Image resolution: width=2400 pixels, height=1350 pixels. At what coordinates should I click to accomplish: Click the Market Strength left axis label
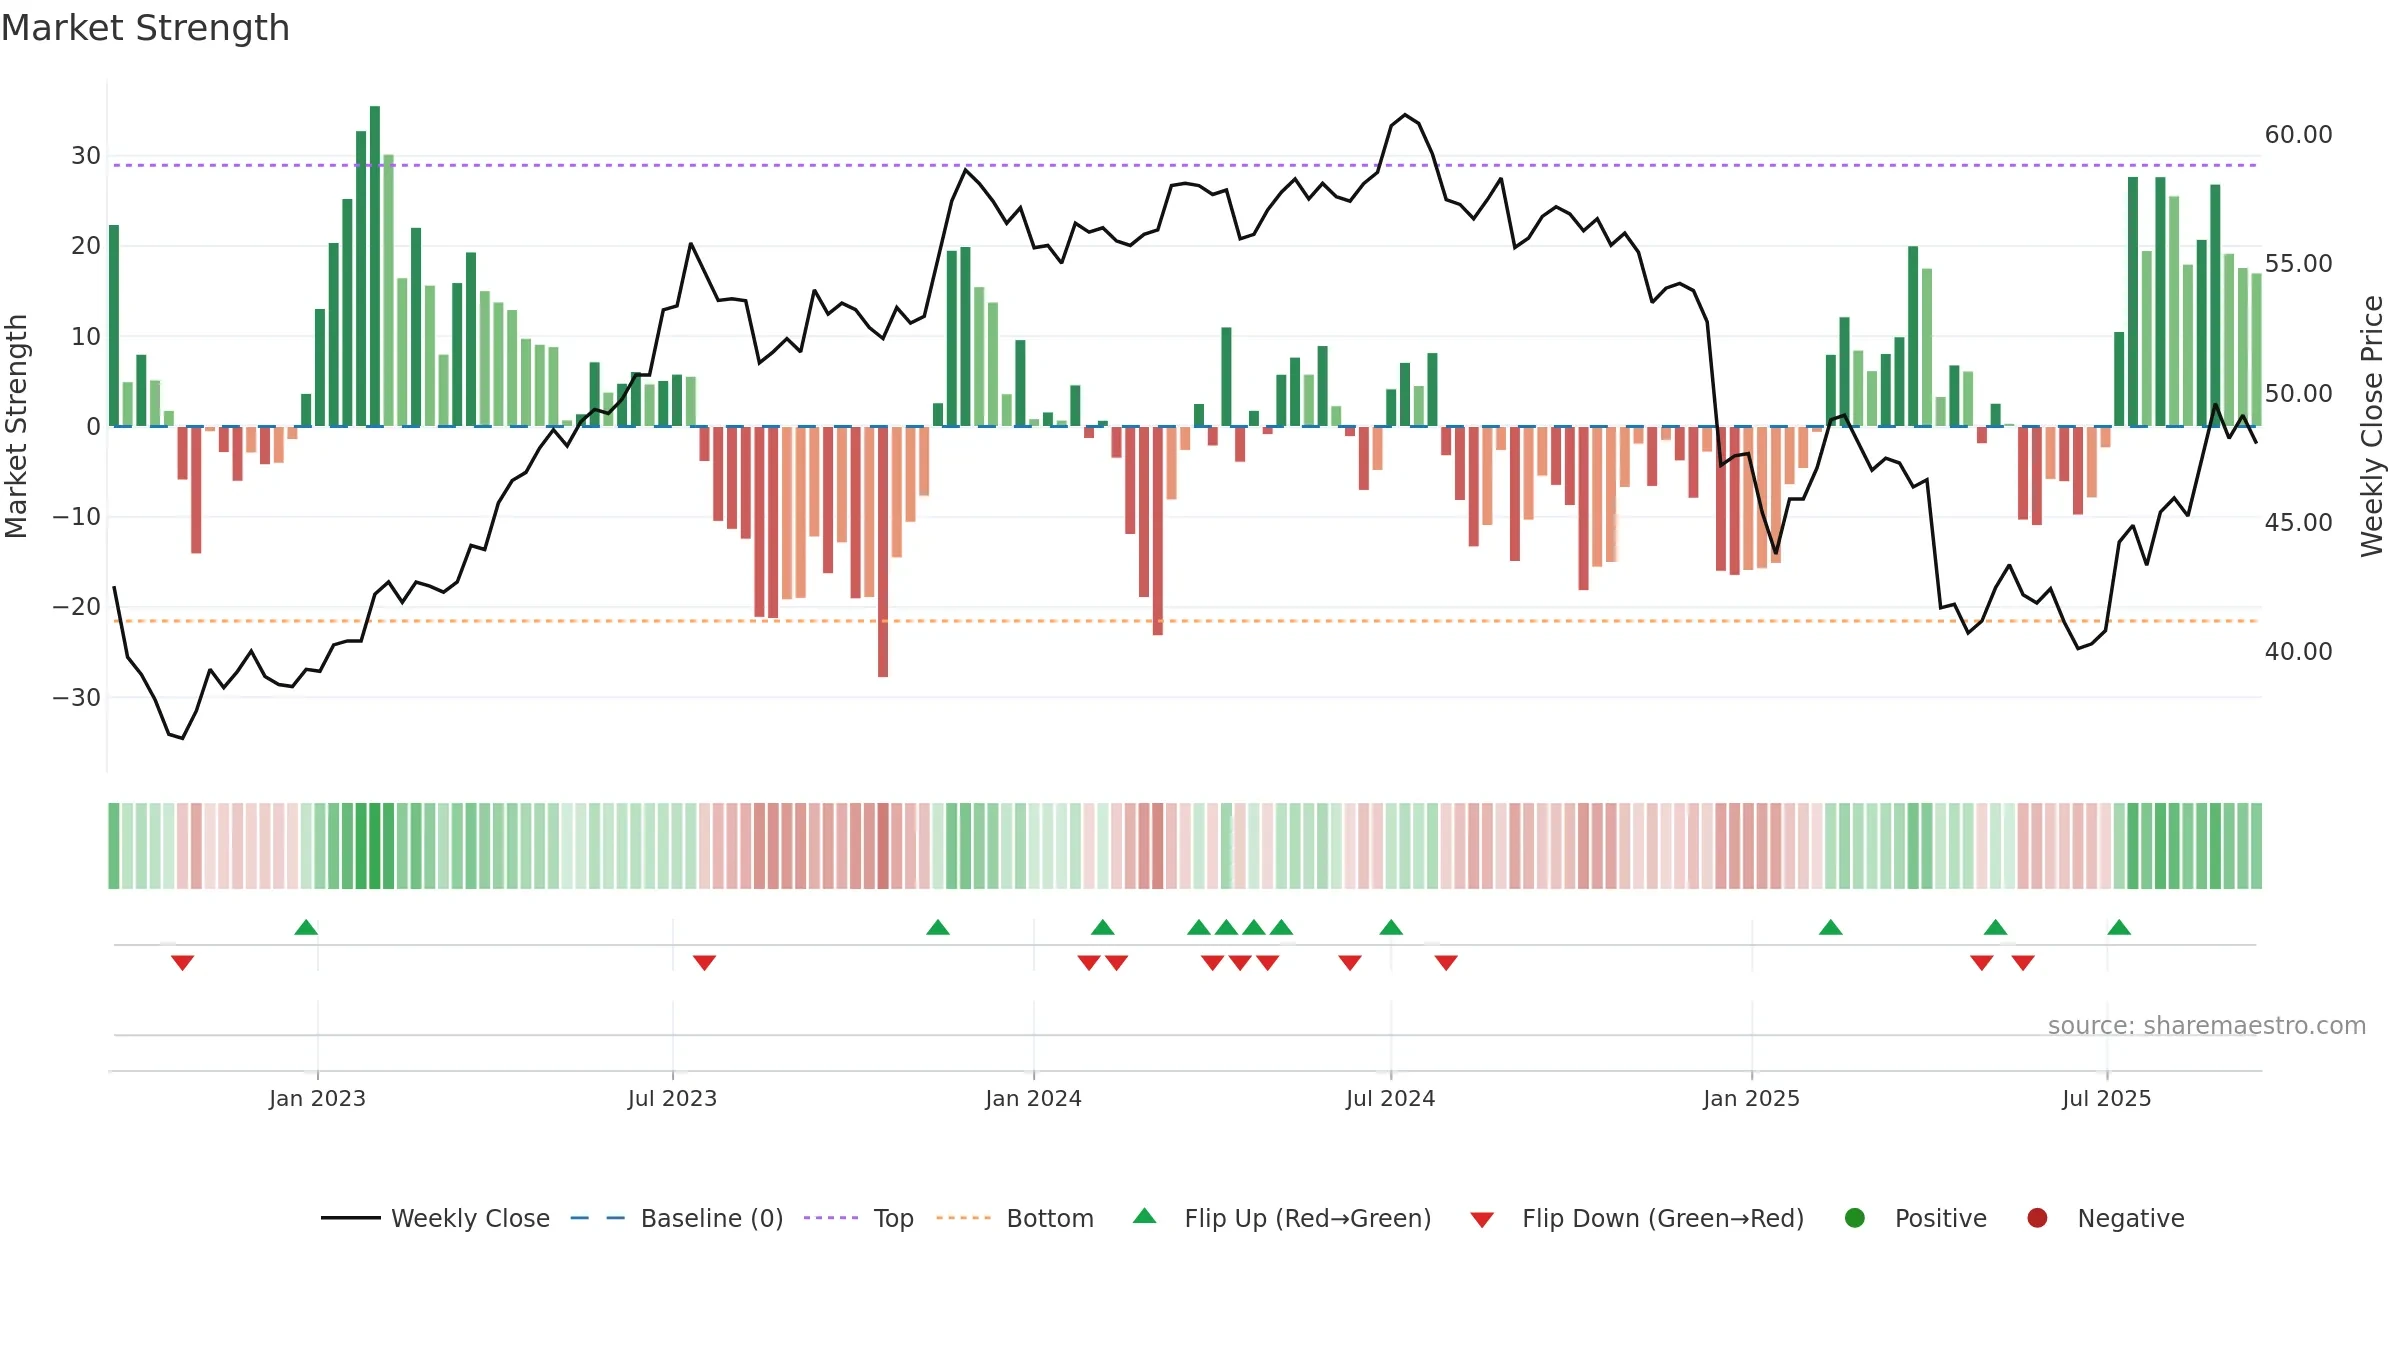click(16, 426)
